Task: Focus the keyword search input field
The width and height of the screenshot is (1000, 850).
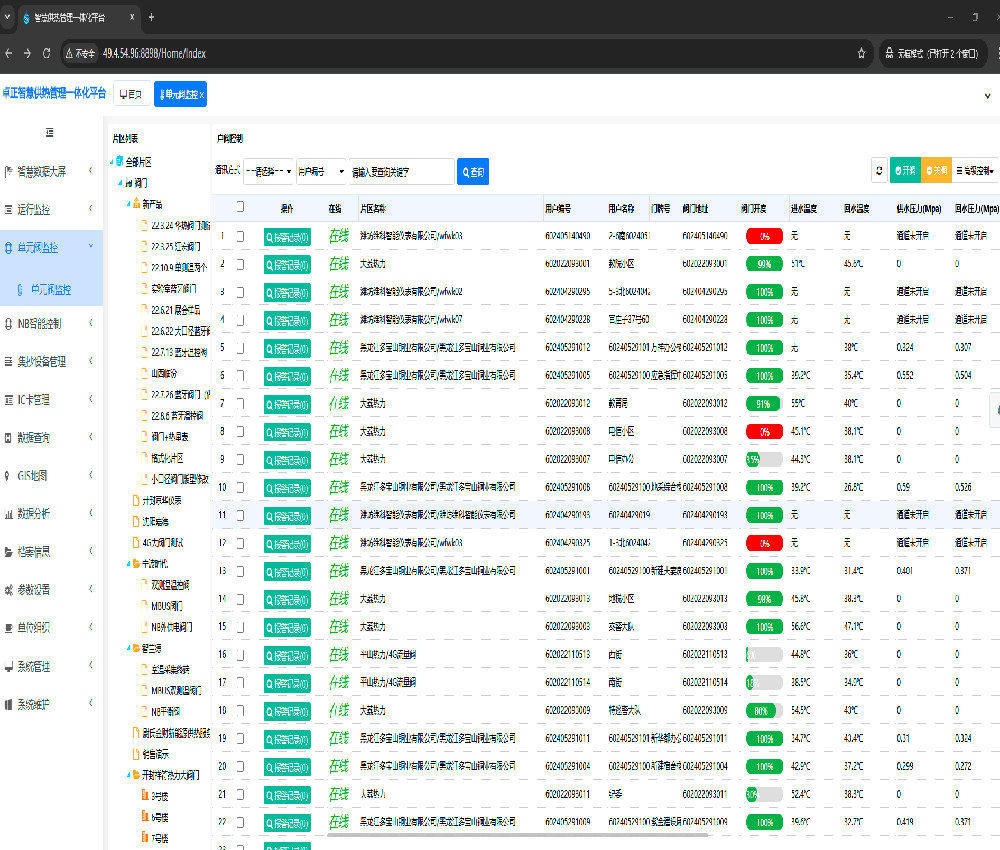Action: click(401, 172)
